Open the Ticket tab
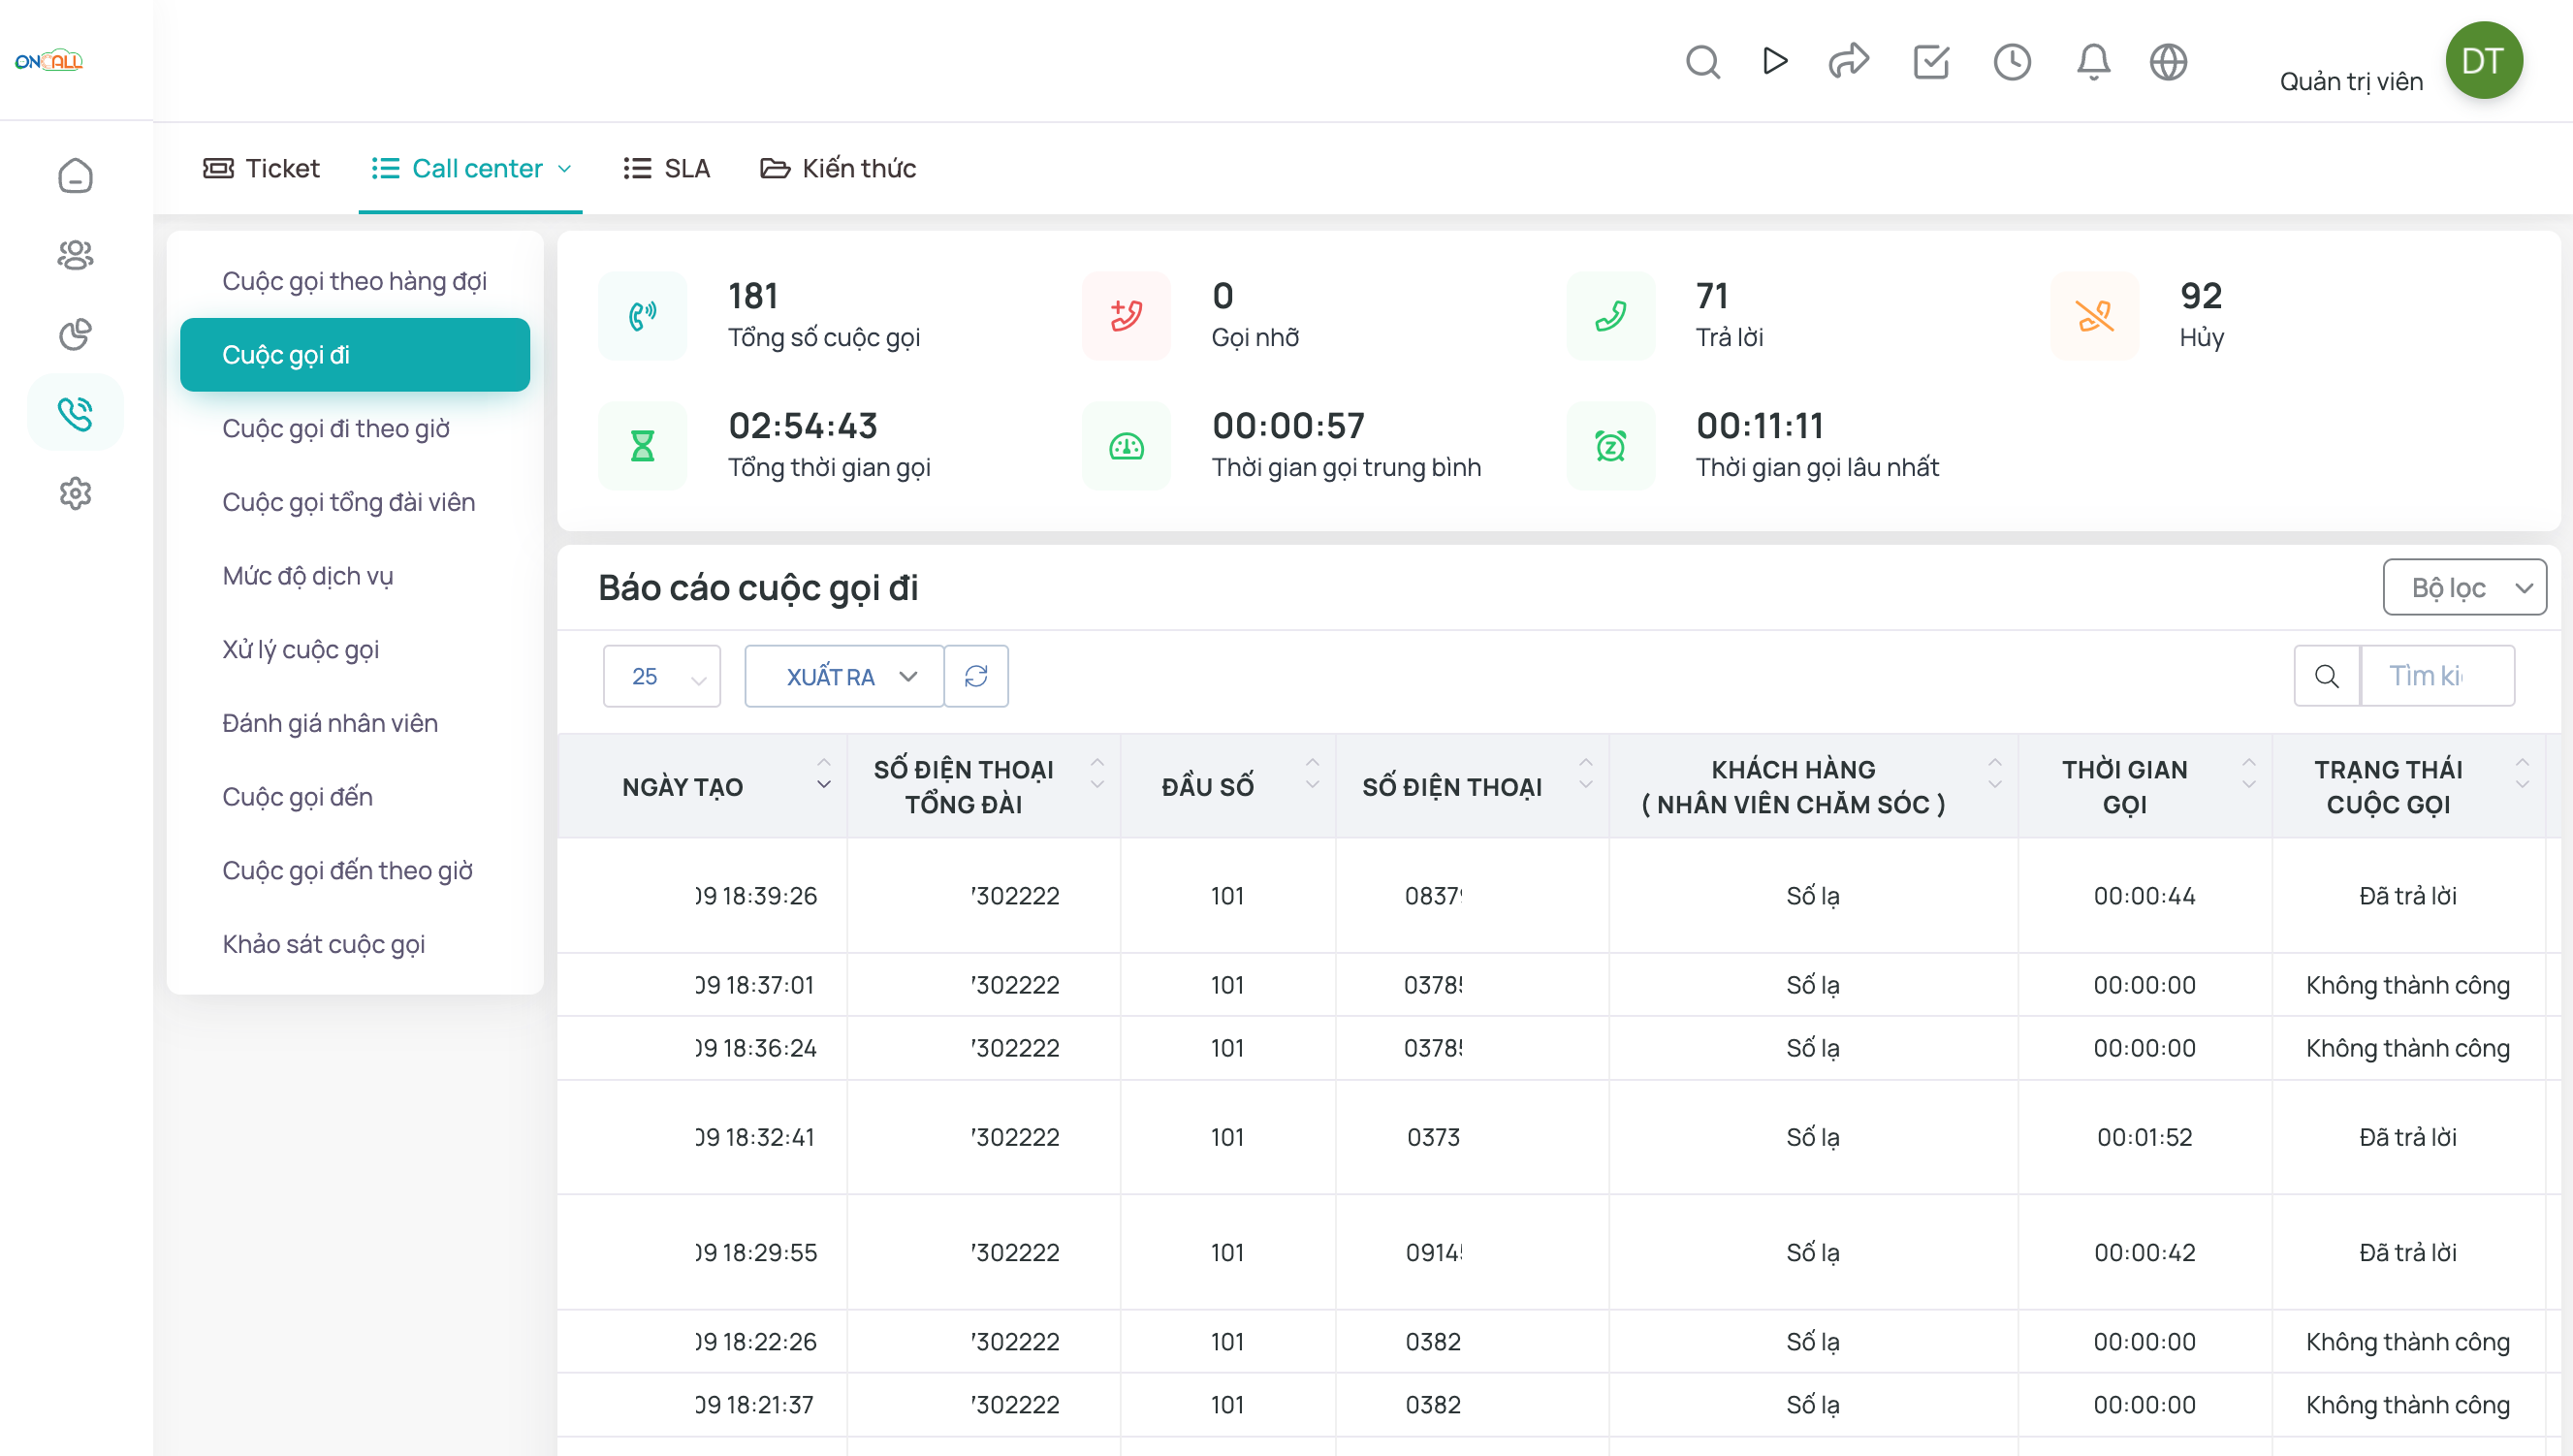Viewport: 2573px width, 1456px height. [x=261, y=168]
